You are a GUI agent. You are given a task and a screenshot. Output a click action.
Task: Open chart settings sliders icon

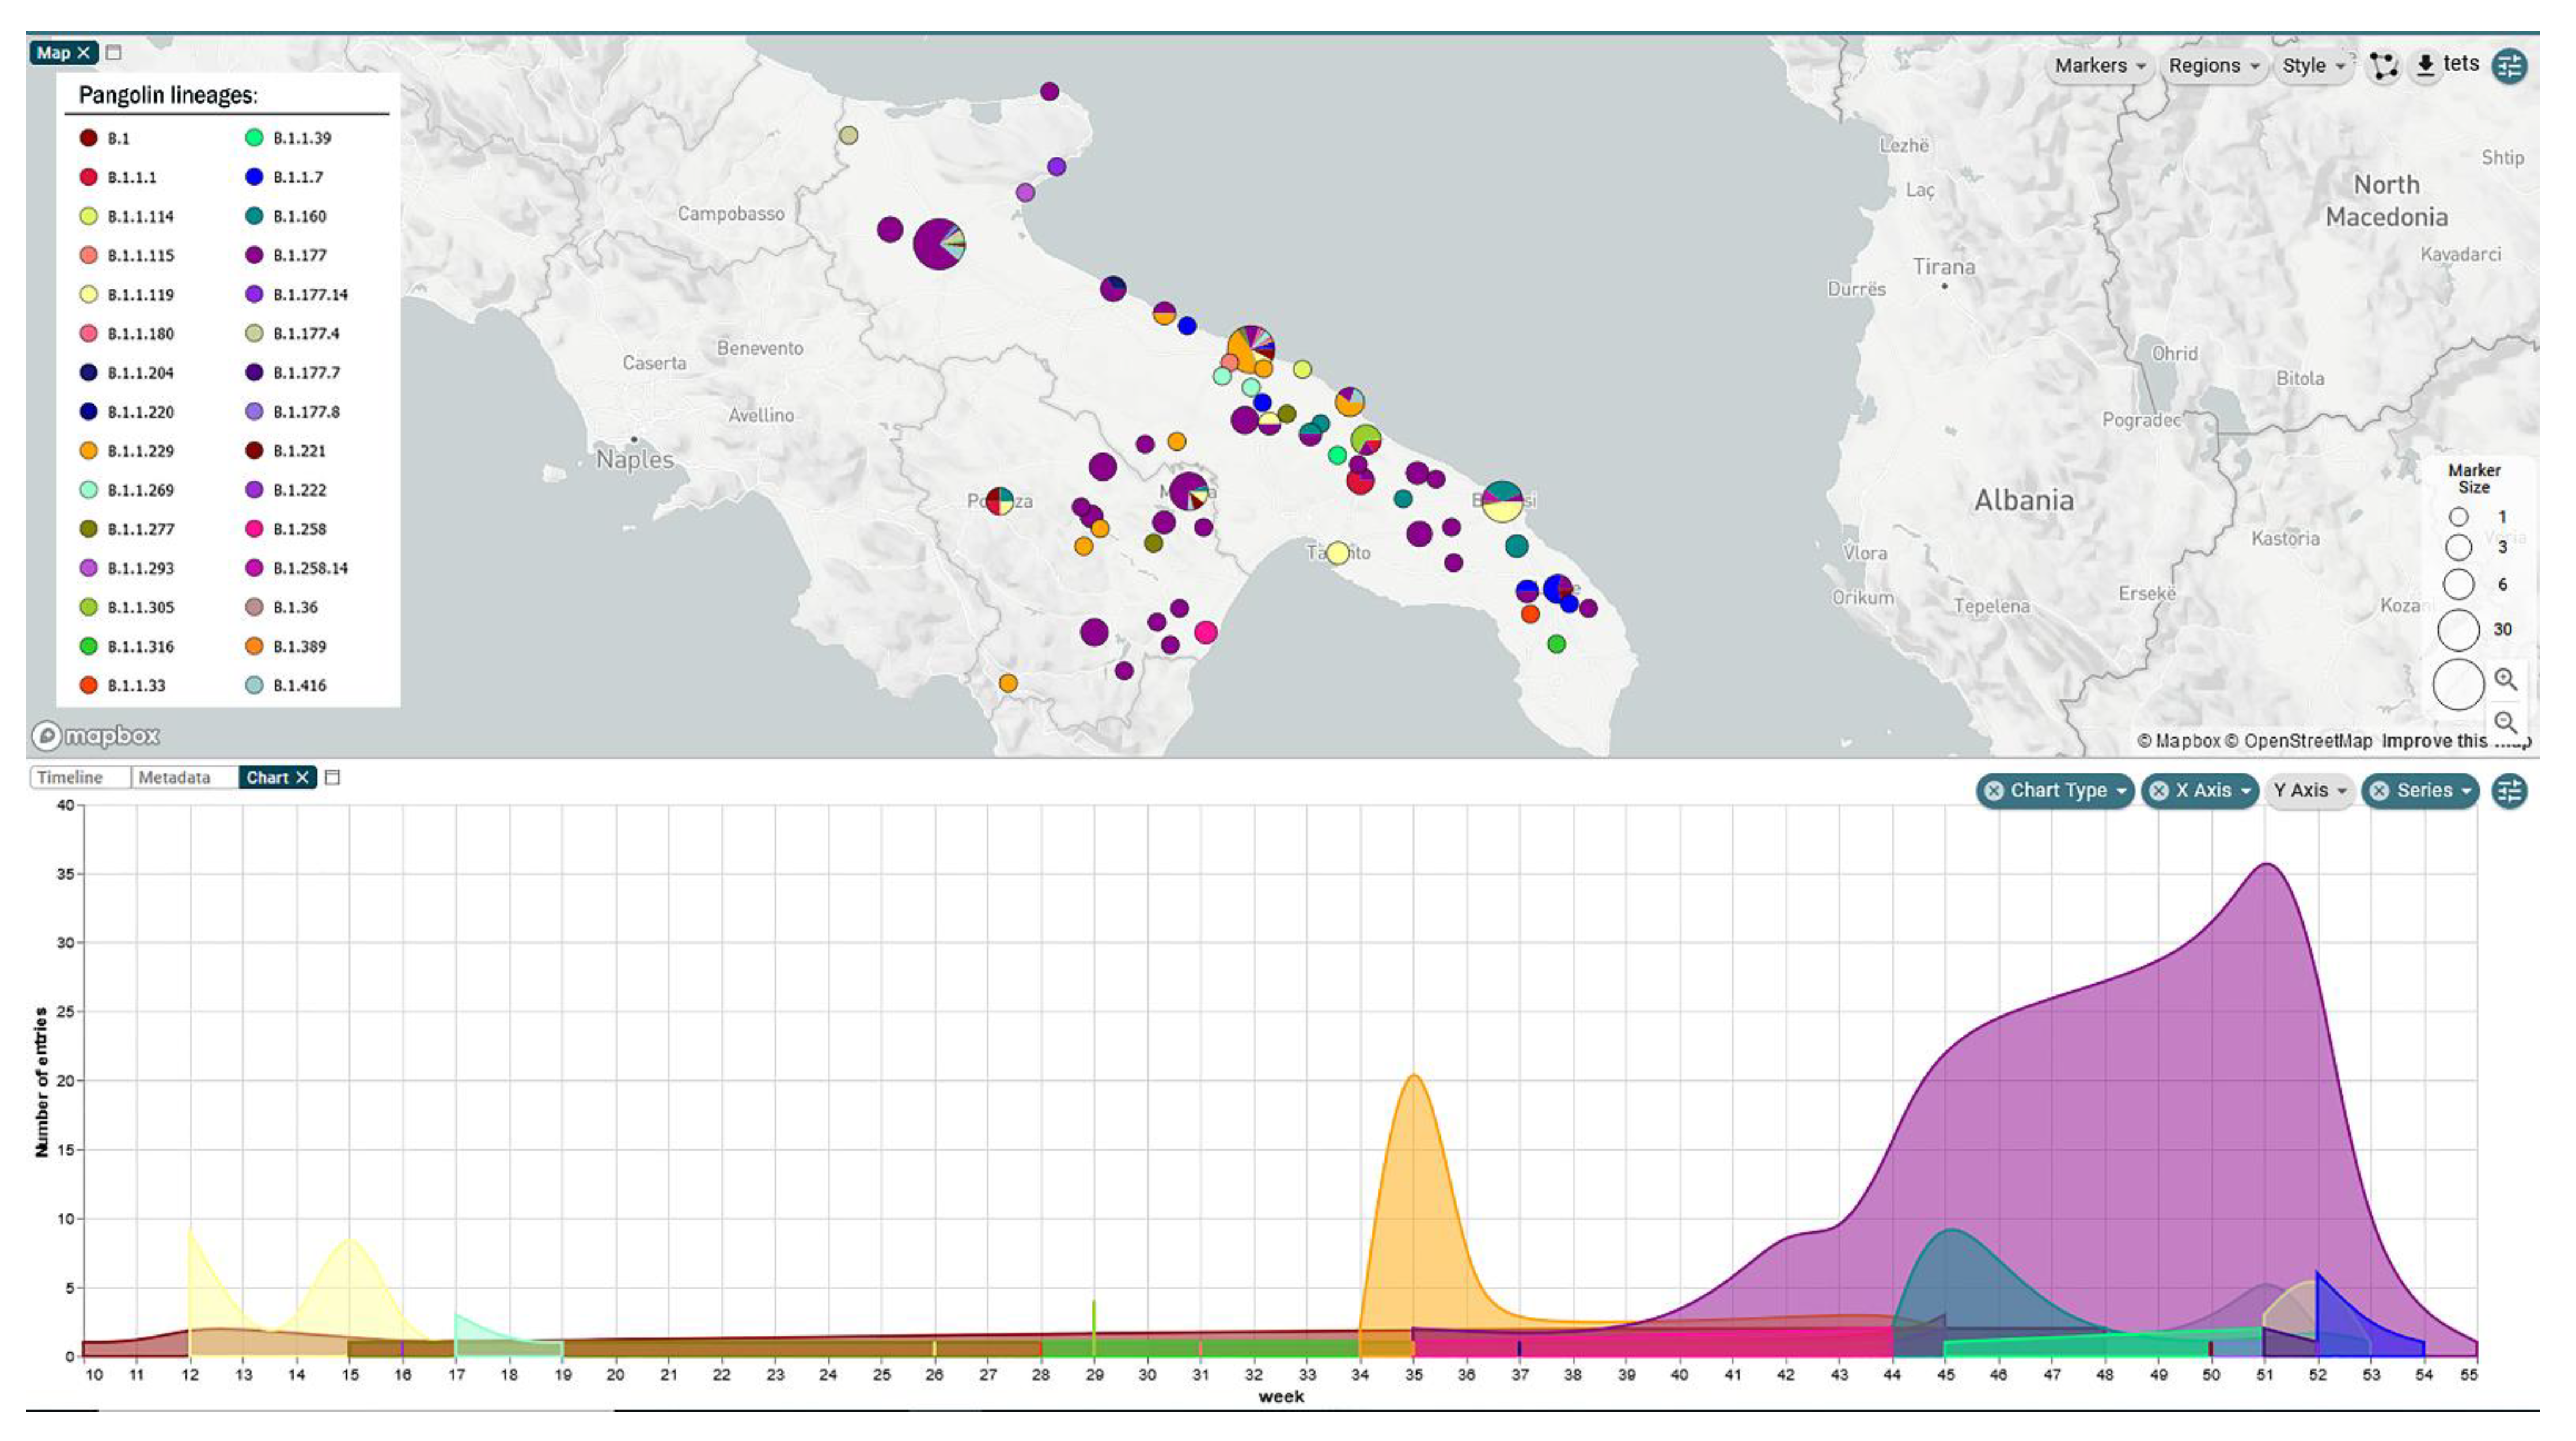tap(2510, 791)
